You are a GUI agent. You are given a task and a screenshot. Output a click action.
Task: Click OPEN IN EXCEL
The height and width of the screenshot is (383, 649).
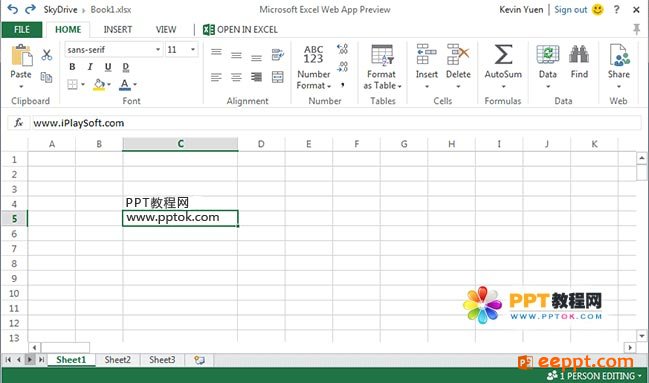(240, 29)
